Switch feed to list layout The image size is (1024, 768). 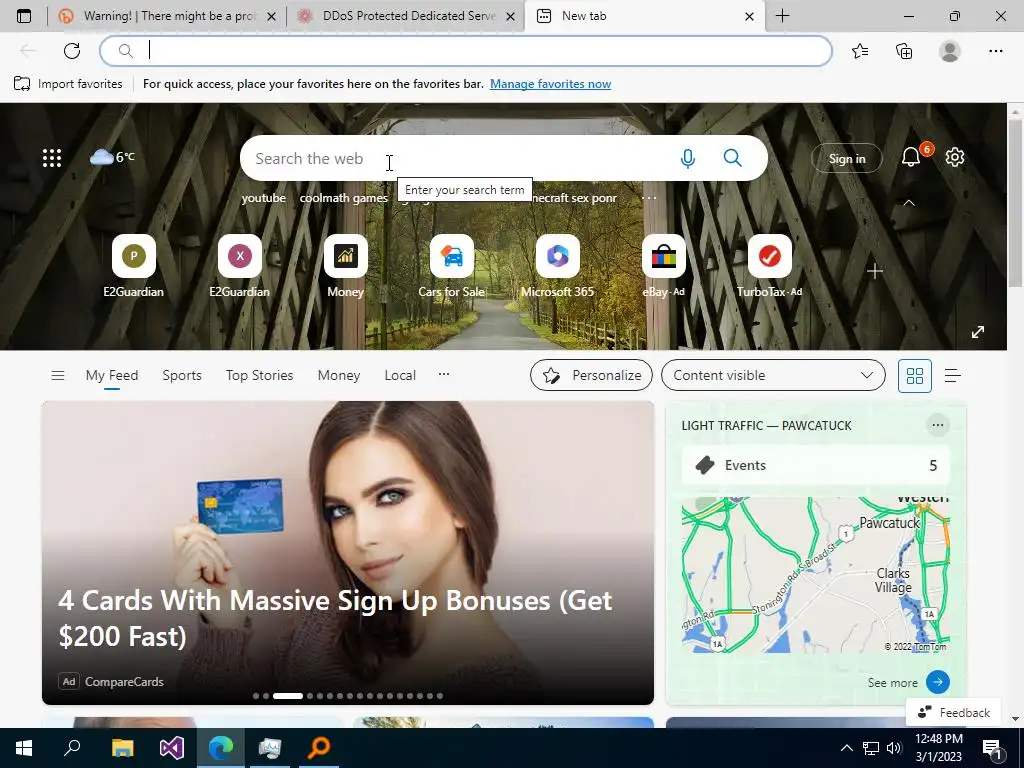(x=953, y=376)
